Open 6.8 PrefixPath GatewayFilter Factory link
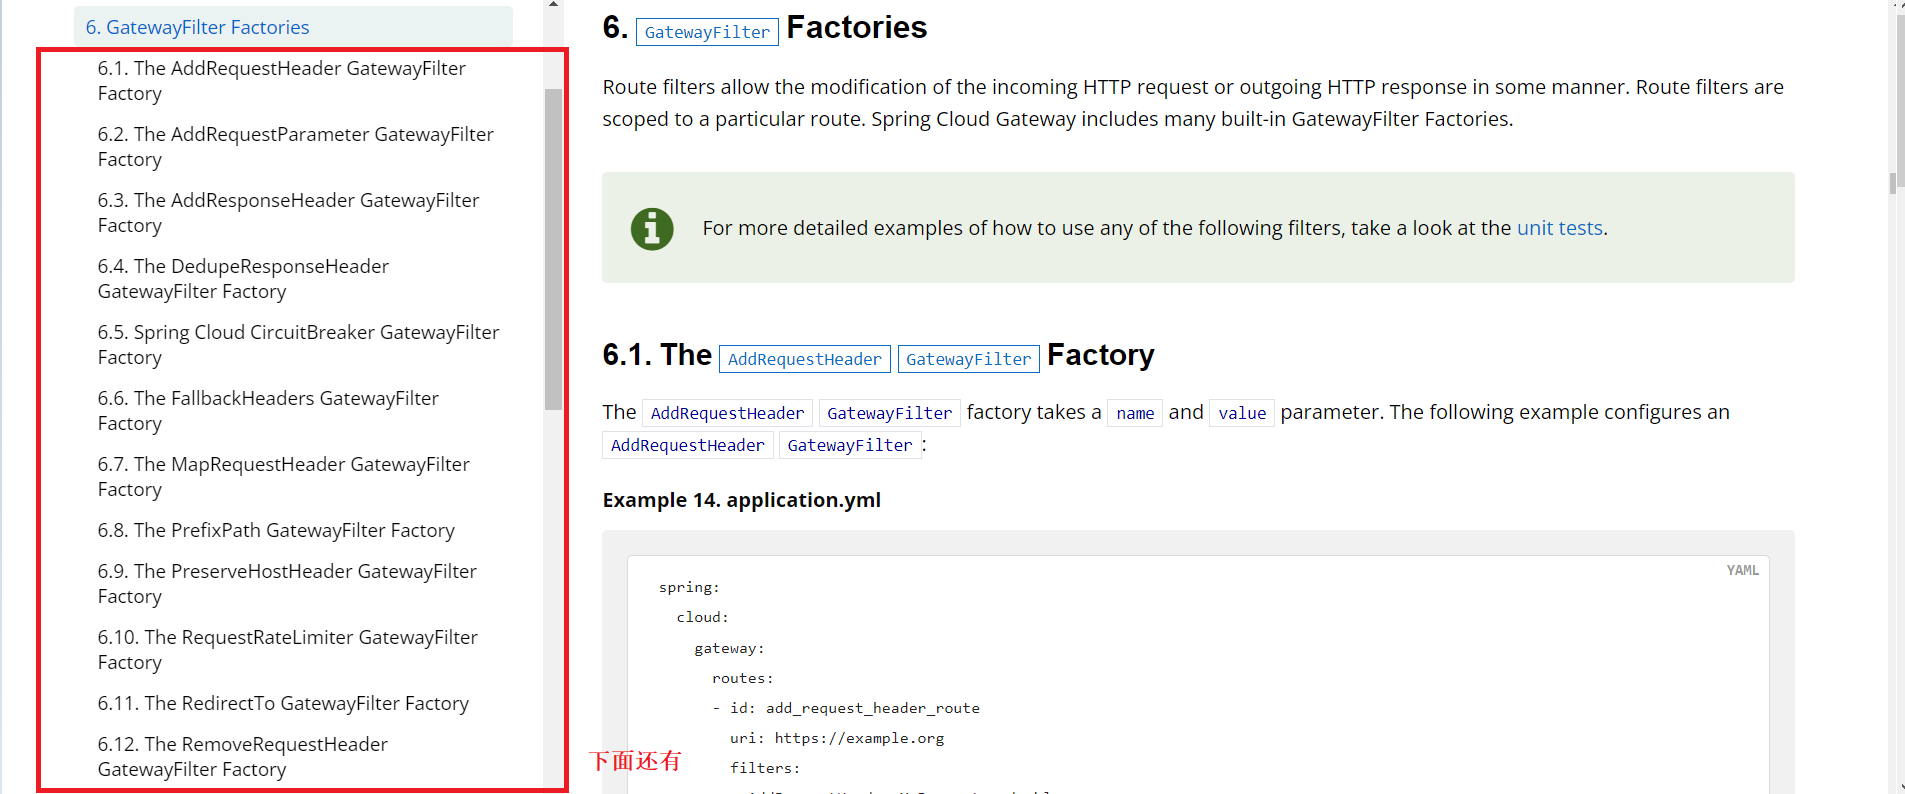The image size is (1905, 794). [276, 530]
